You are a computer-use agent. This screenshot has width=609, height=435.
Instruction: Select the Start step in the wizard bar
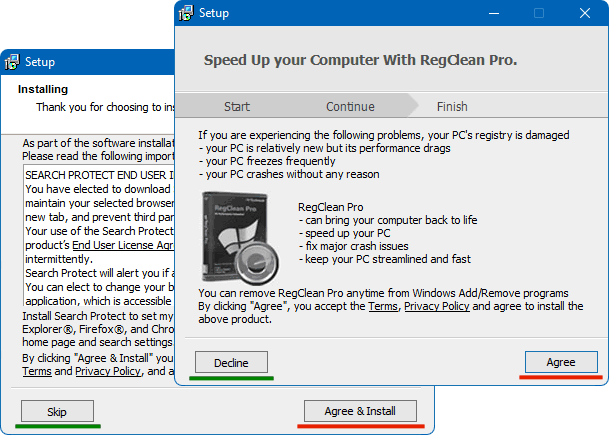[x=237, y=106]
